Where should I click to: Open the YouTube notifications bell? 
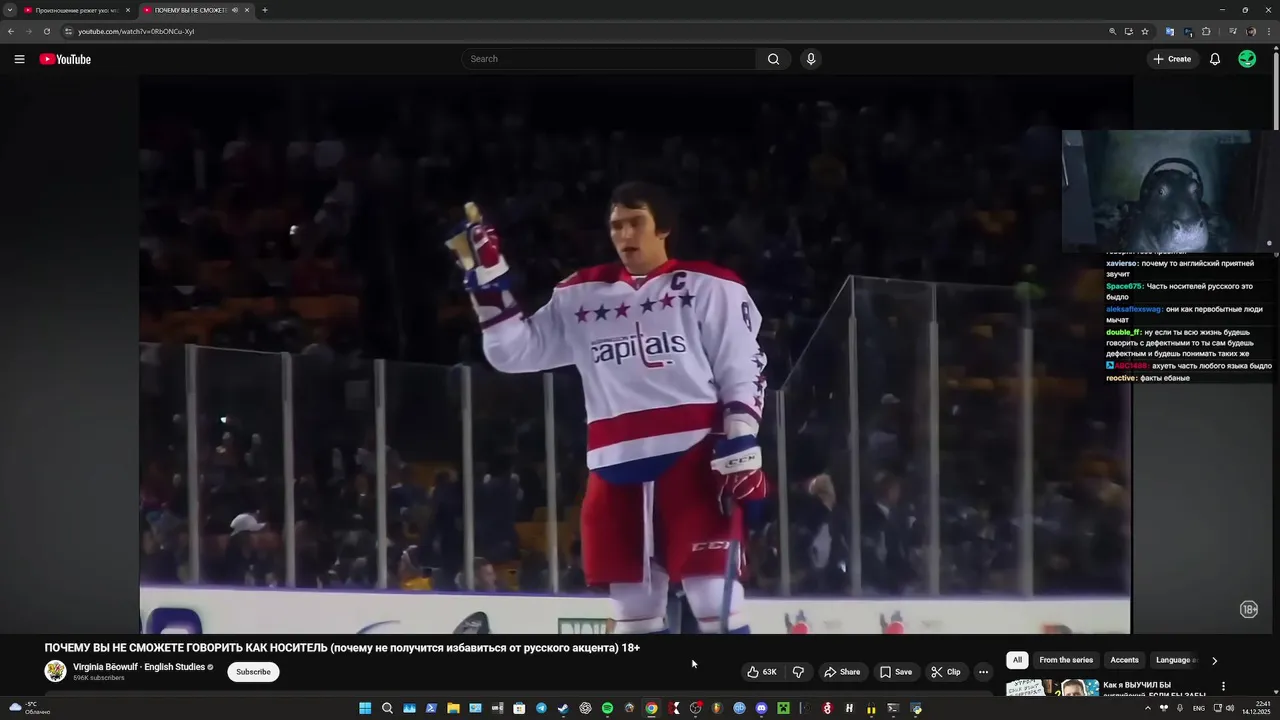coord(1215,59)
